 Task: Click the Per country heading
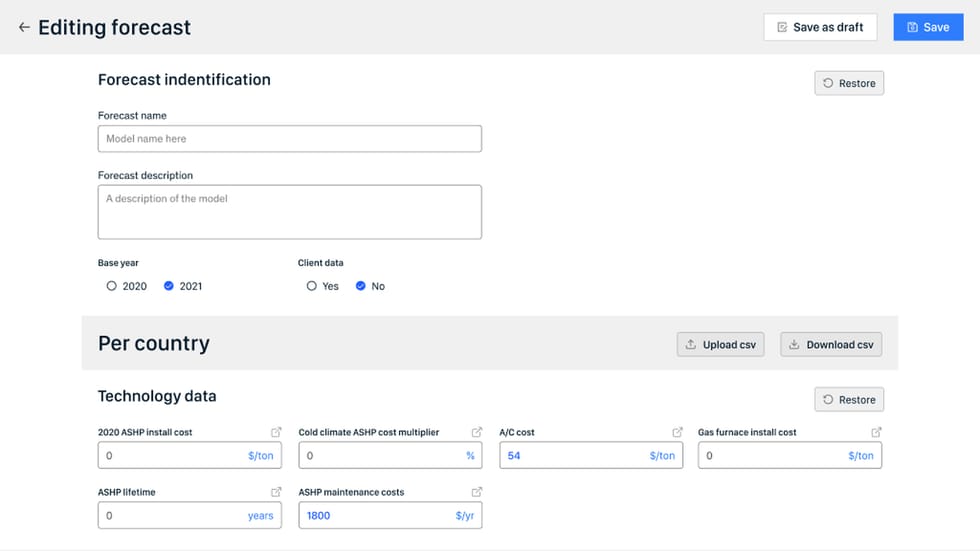pos(154,343)
